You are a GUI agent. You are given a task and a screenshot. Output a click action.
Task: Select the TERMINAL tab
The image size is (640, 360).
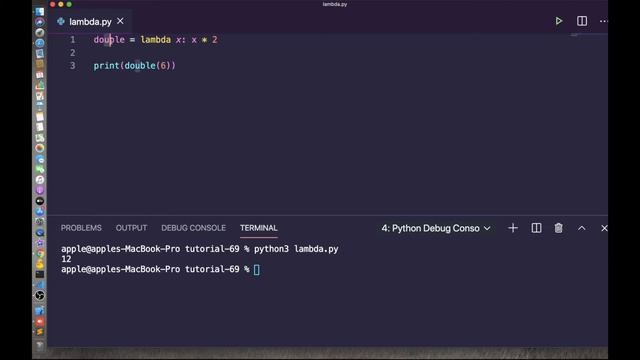pos(259,228)
